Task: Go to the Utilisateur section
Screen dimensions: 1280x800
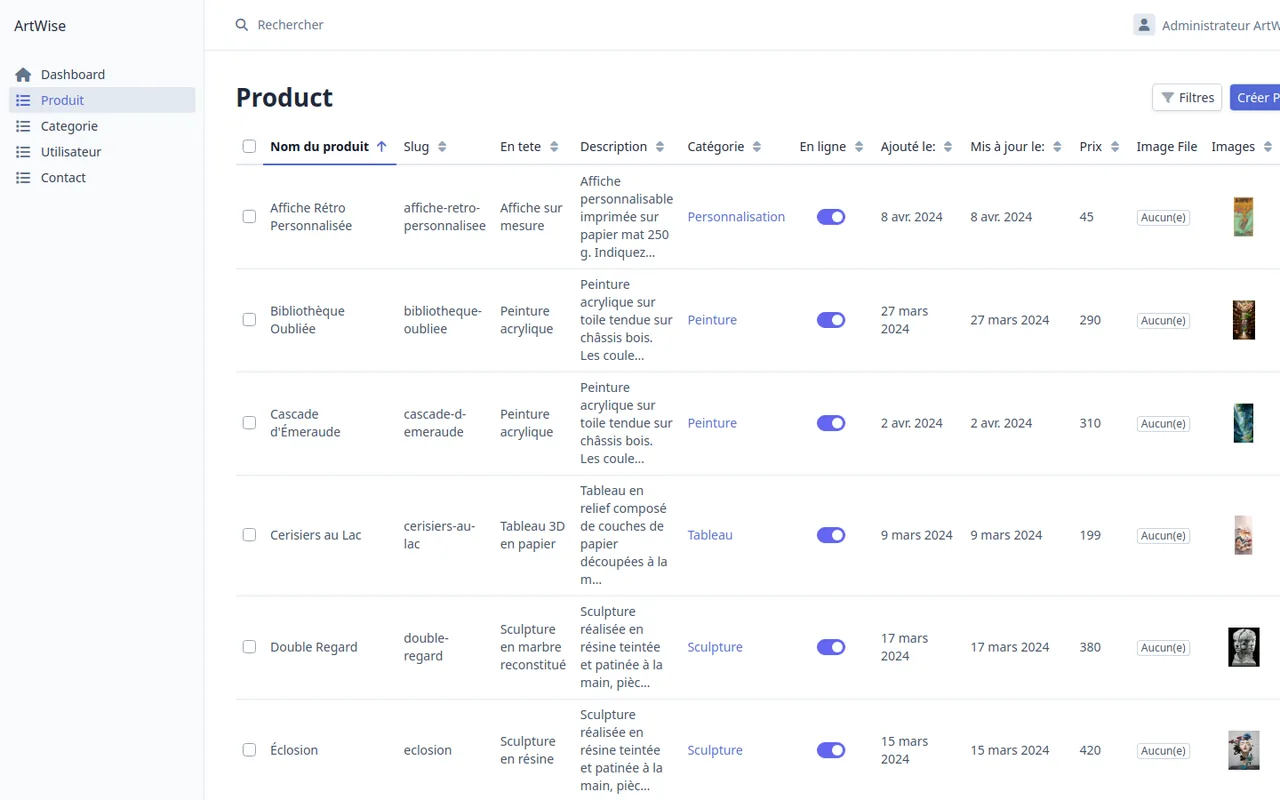Action: 102,152
